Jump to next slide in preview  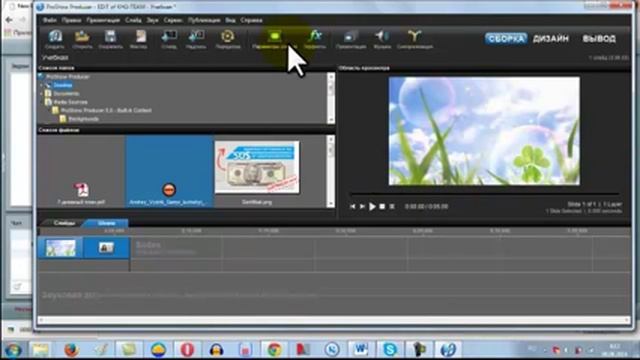pyautogui.click(x=362, y=207)
